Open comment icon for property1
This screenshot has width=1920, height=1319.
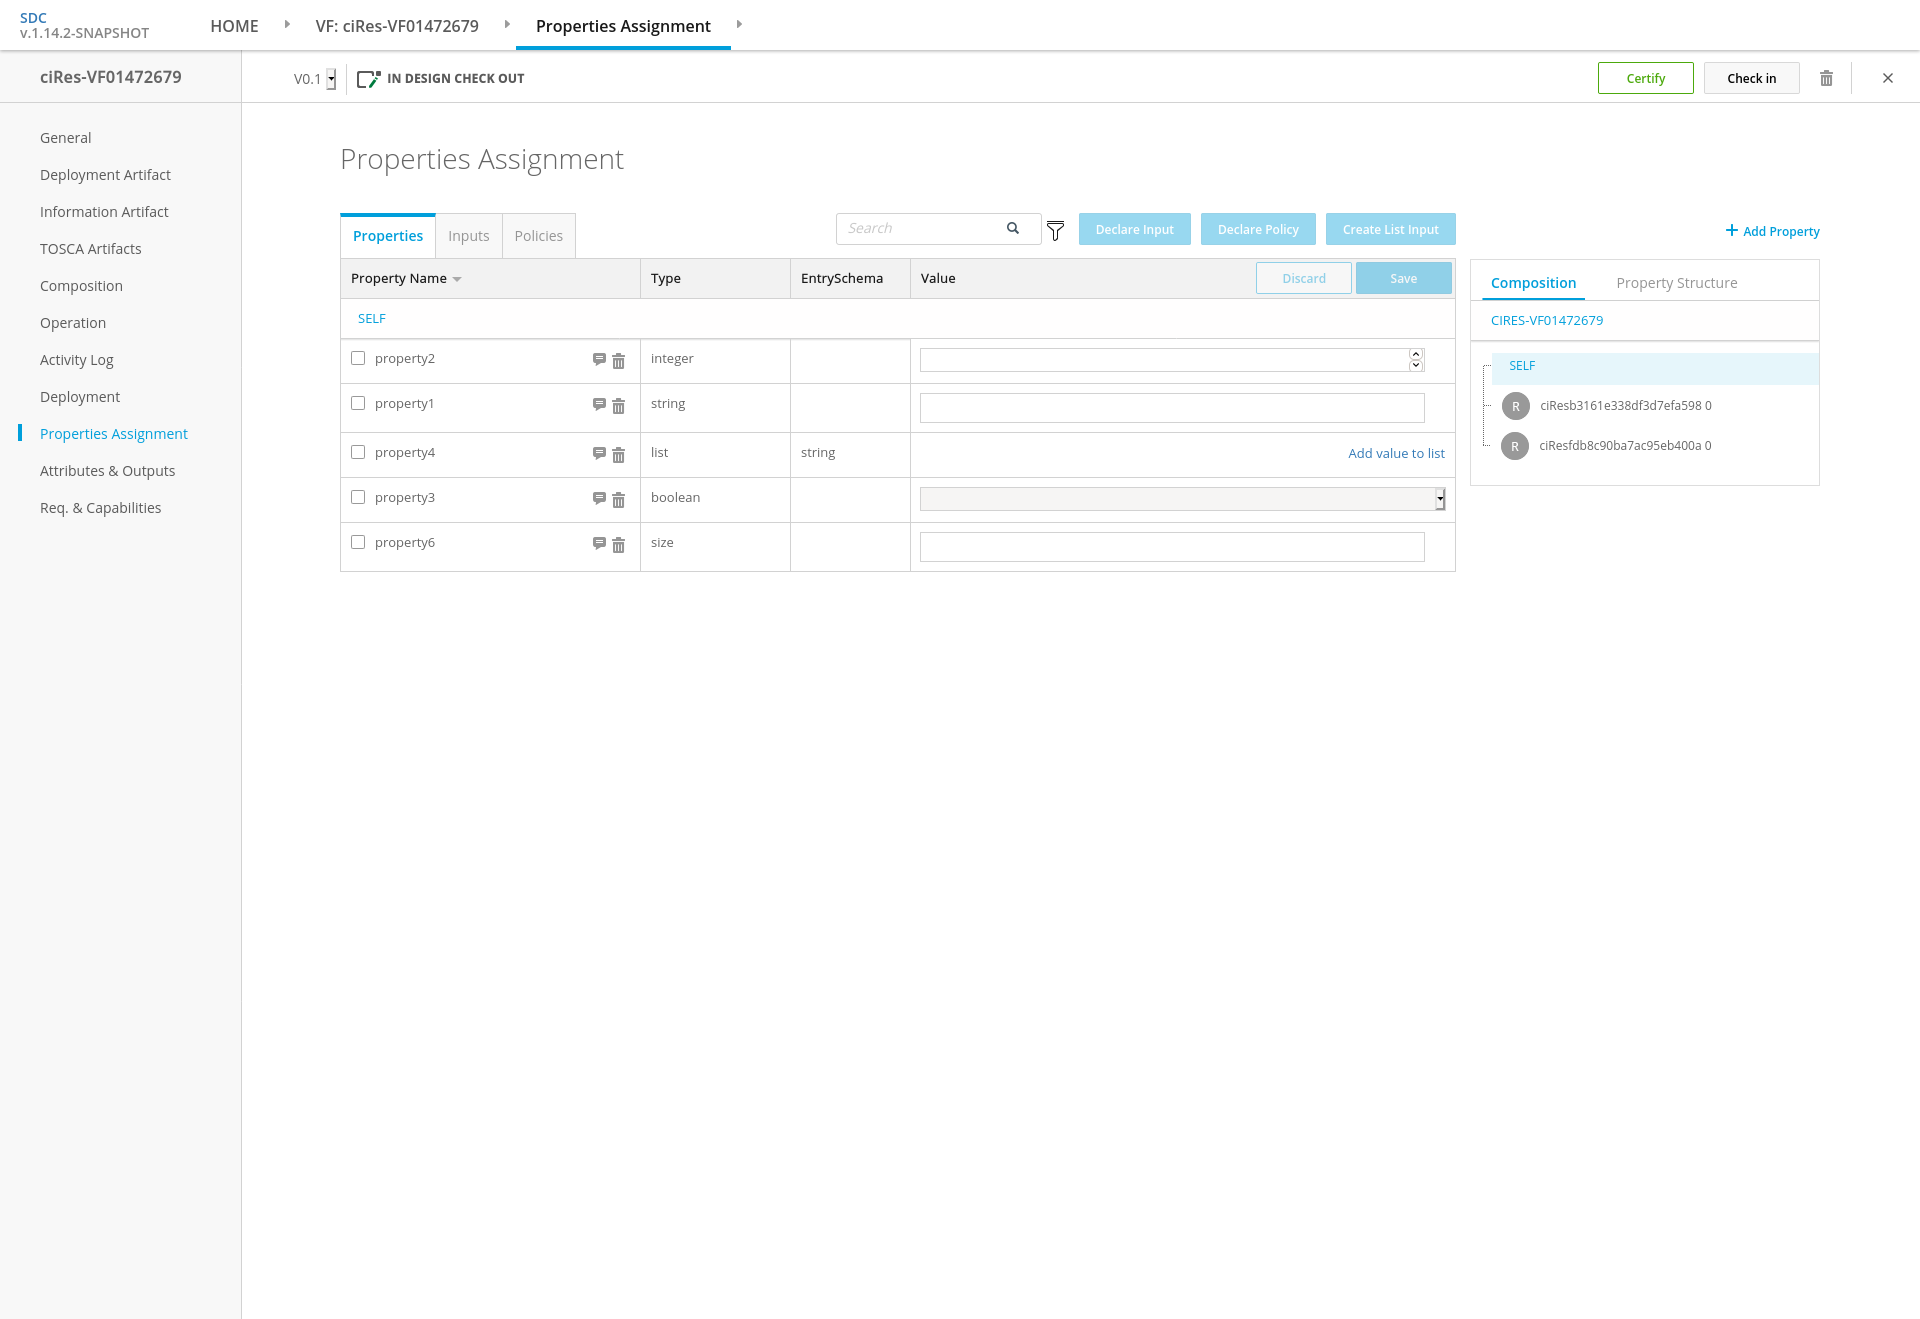coord(599,405)
